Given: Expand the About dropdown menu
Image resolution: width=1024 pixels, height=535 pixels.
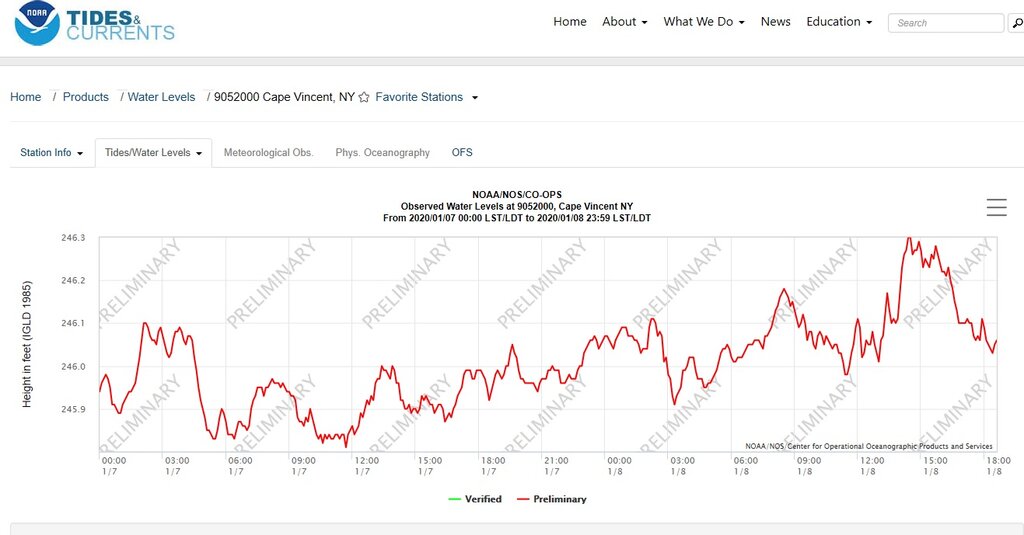Looking at the screenshot, I should [625, 22].
